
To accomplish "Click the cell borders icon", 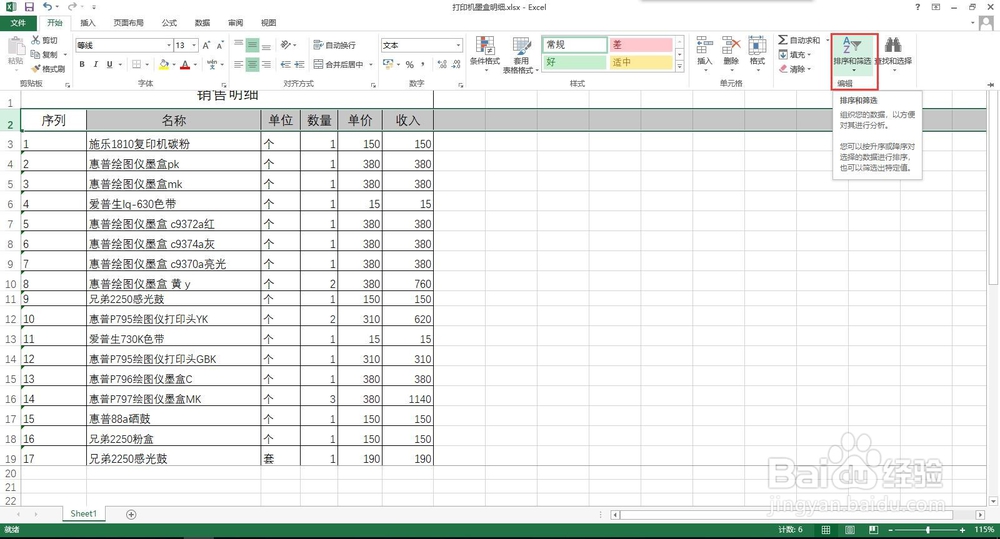I will click(136, 64).
